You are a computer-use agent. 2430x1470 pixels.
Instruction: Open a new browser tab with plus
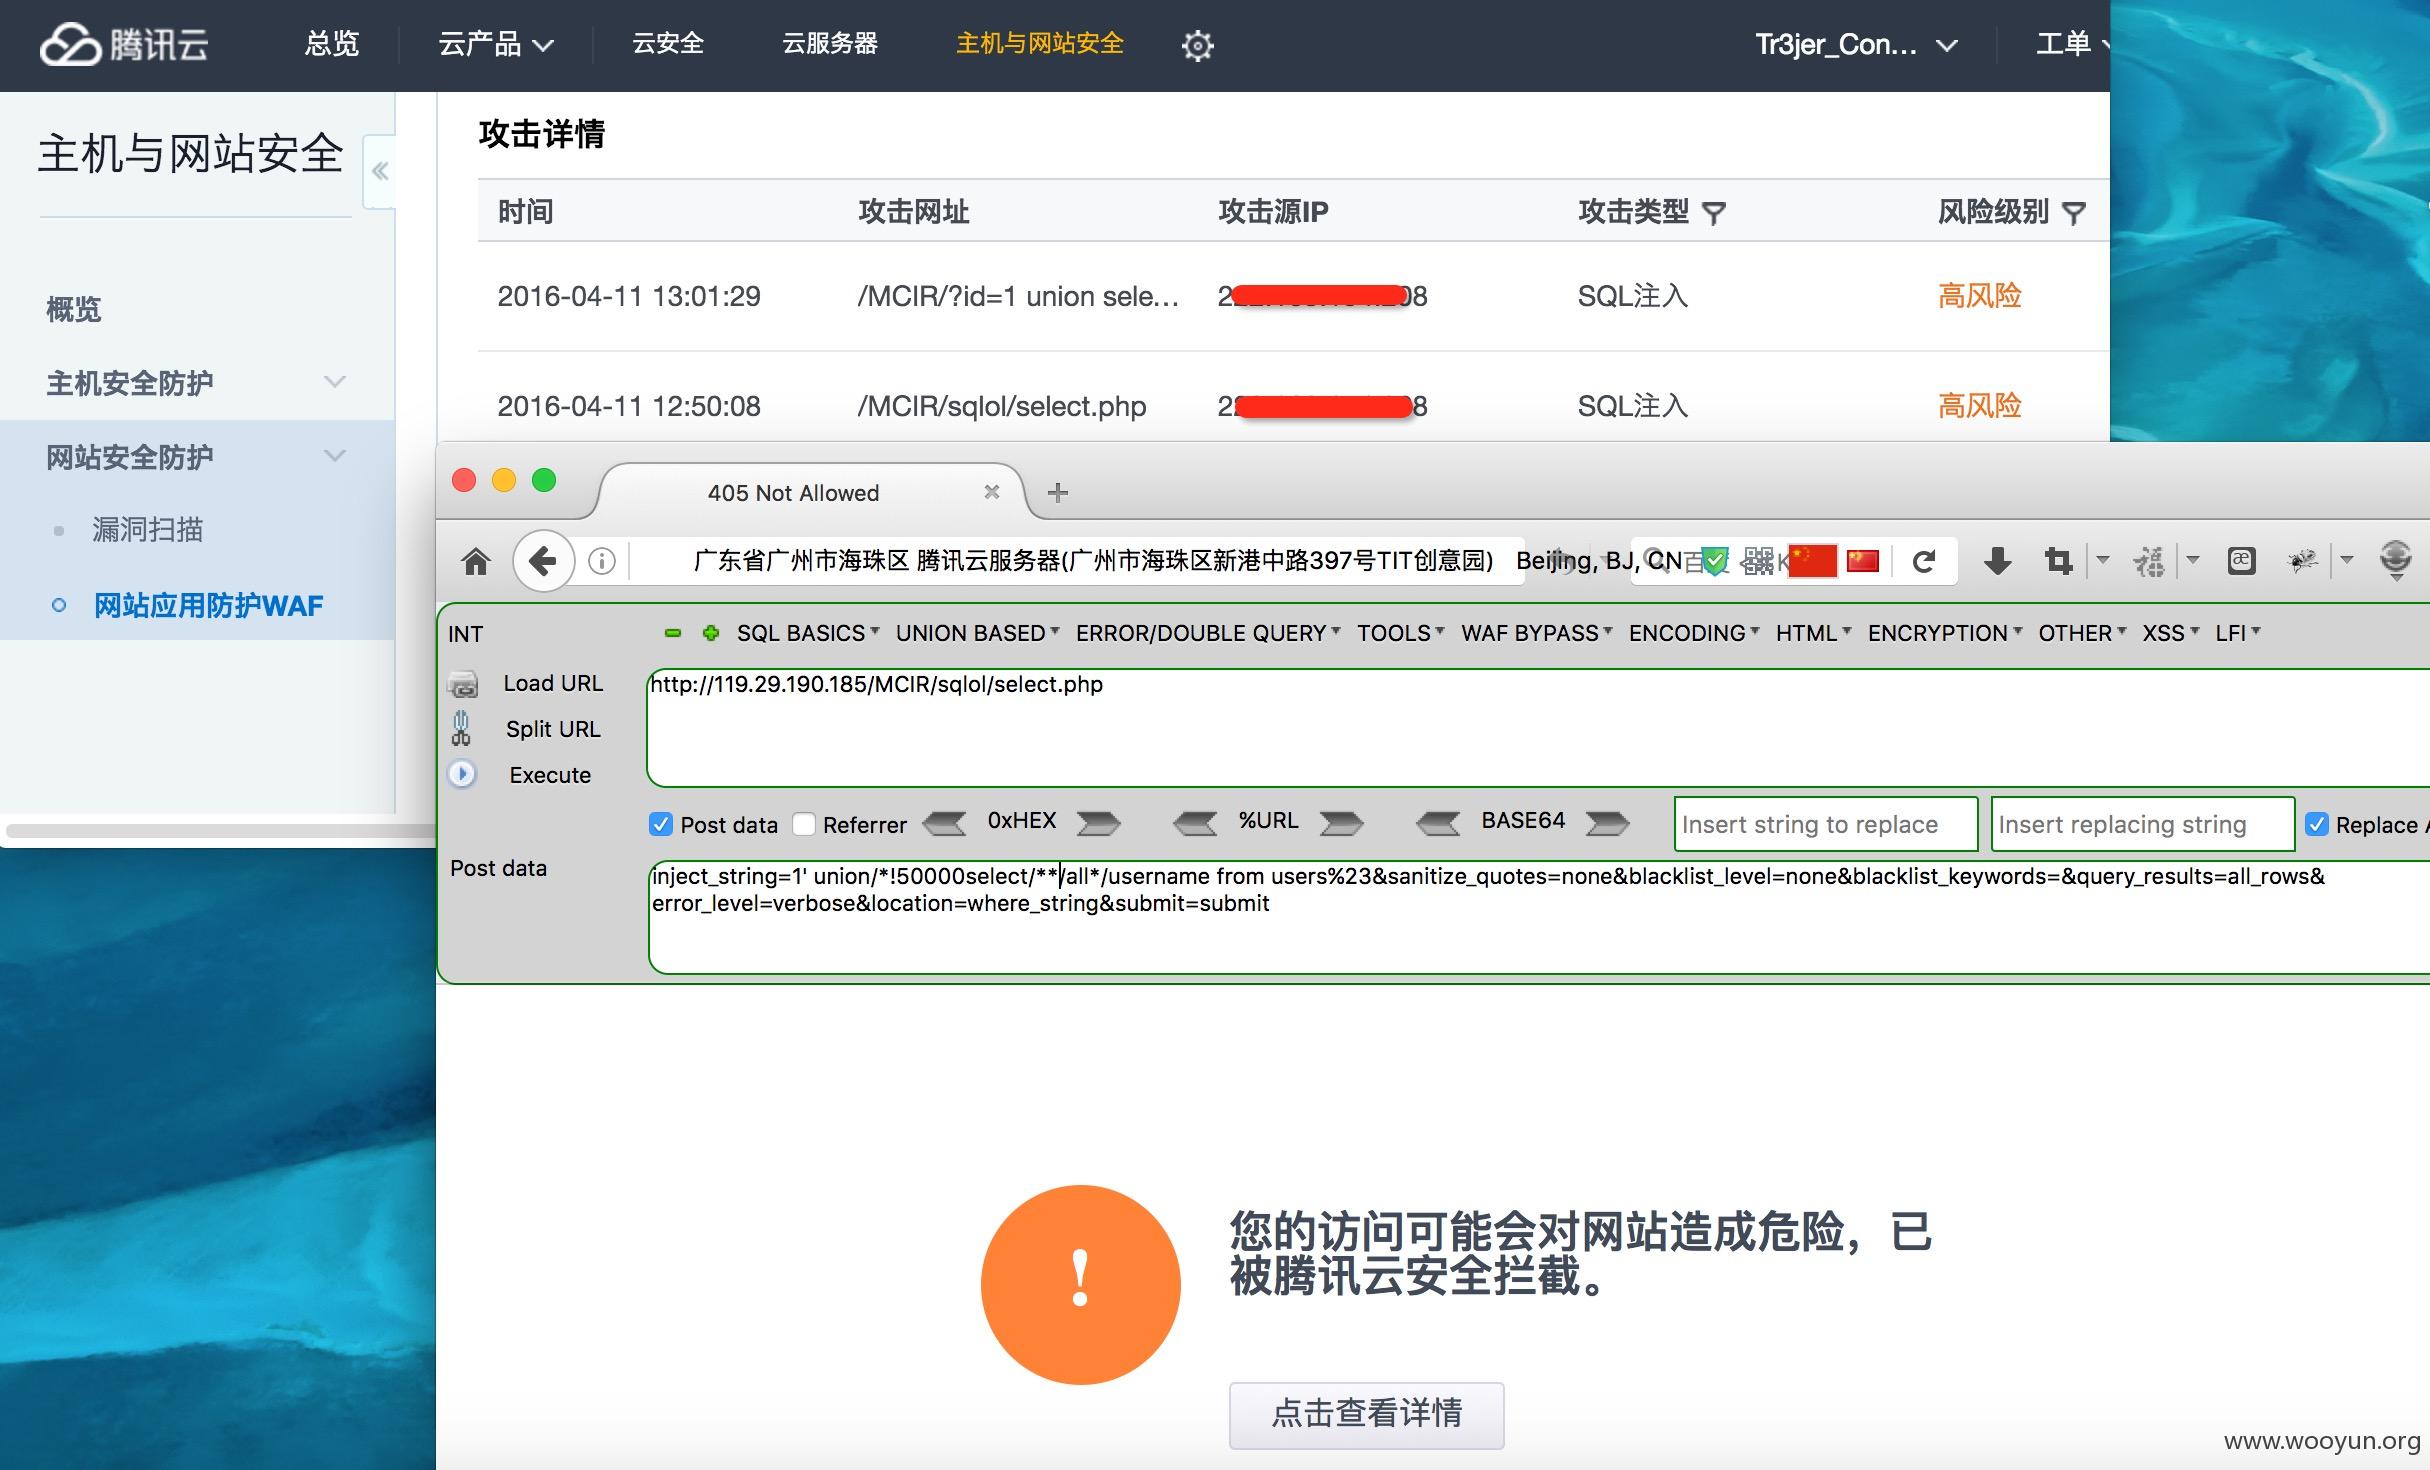click(x=1058, y=492)
